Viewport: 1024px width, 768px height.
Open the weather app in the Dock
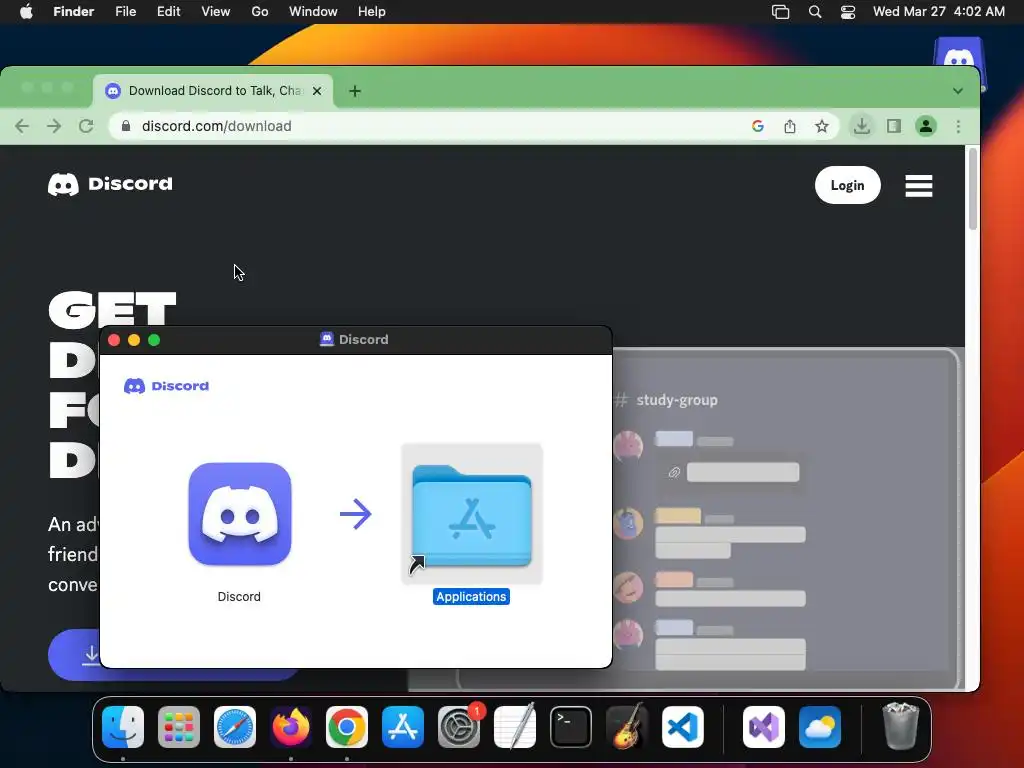coord(820,727)
